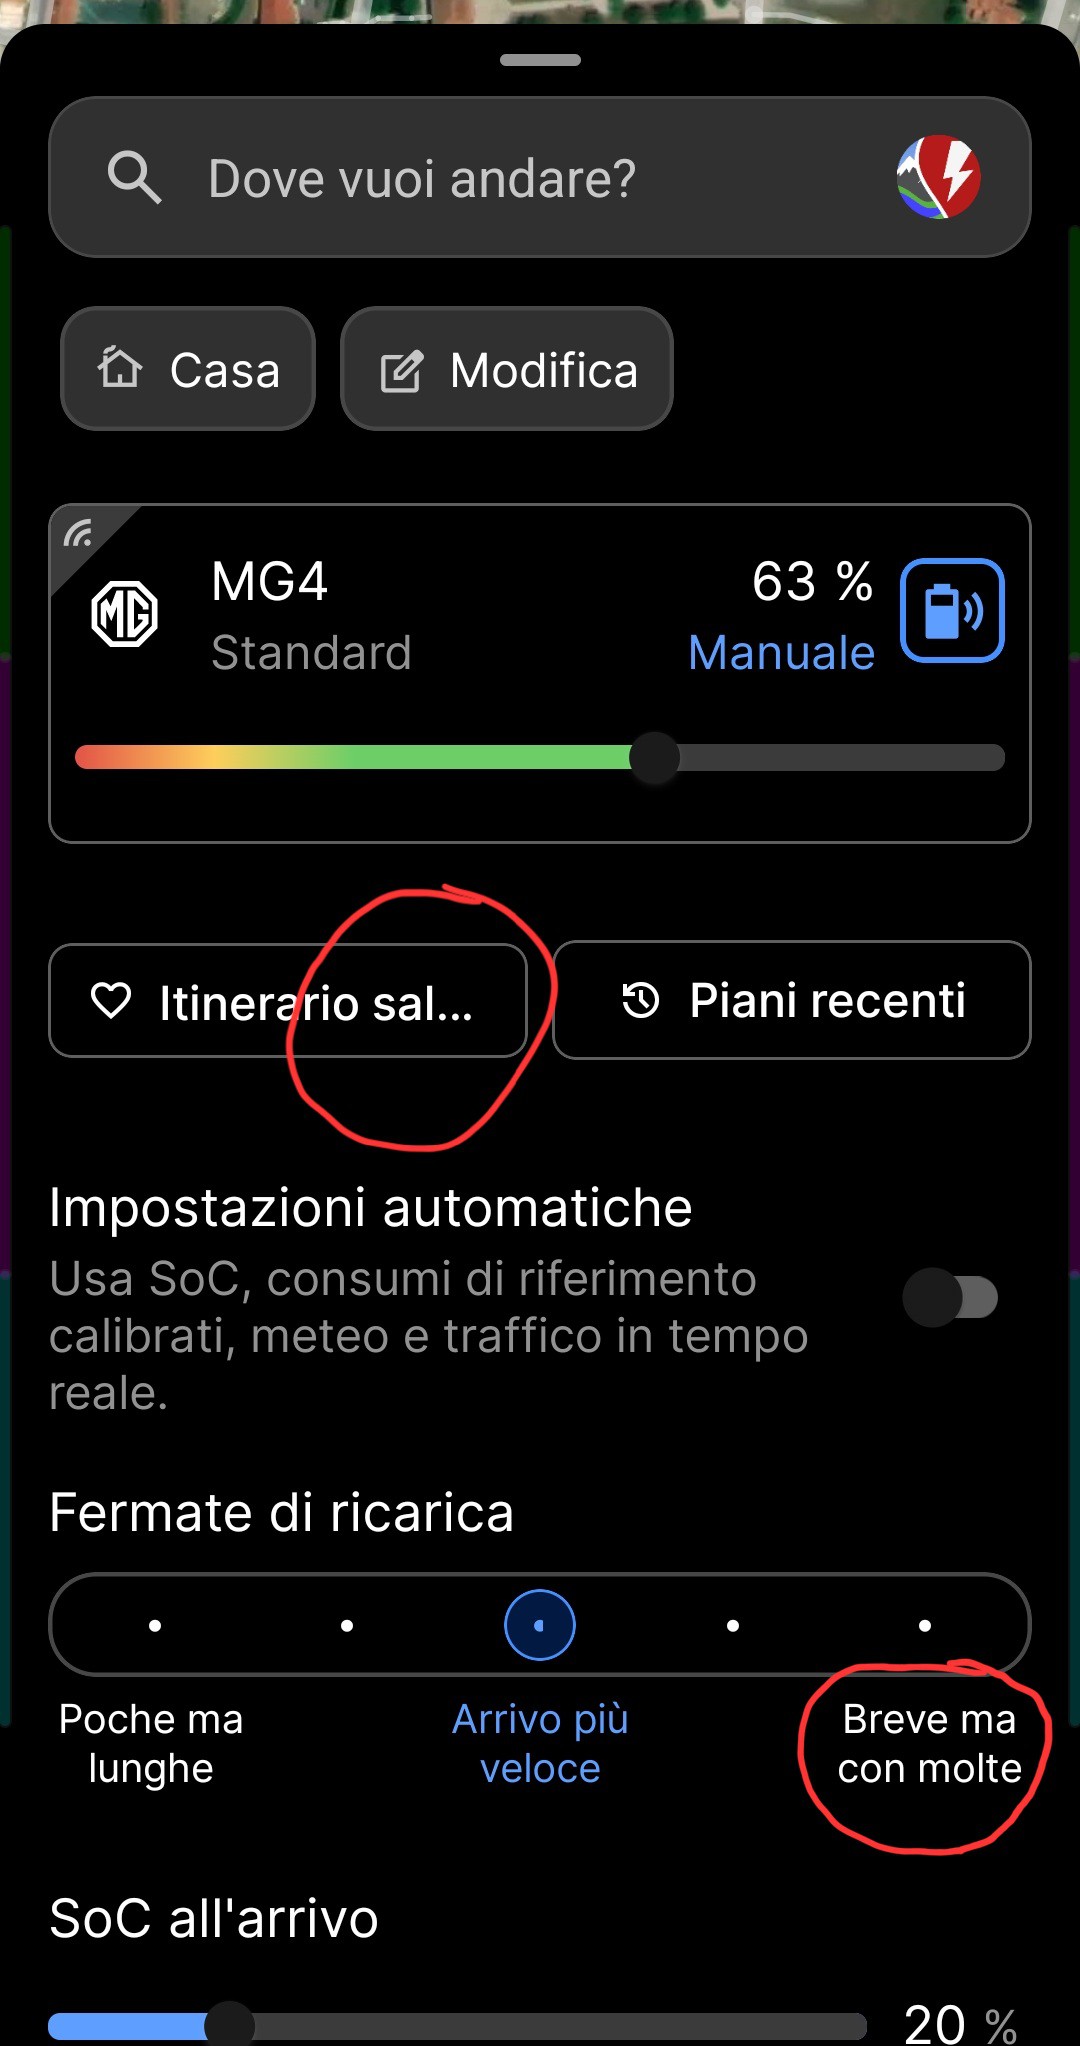This screenshot has height=2046, width=1080.
Task: Focus the Dove vuoi andare search field
Action: [540, 177]
